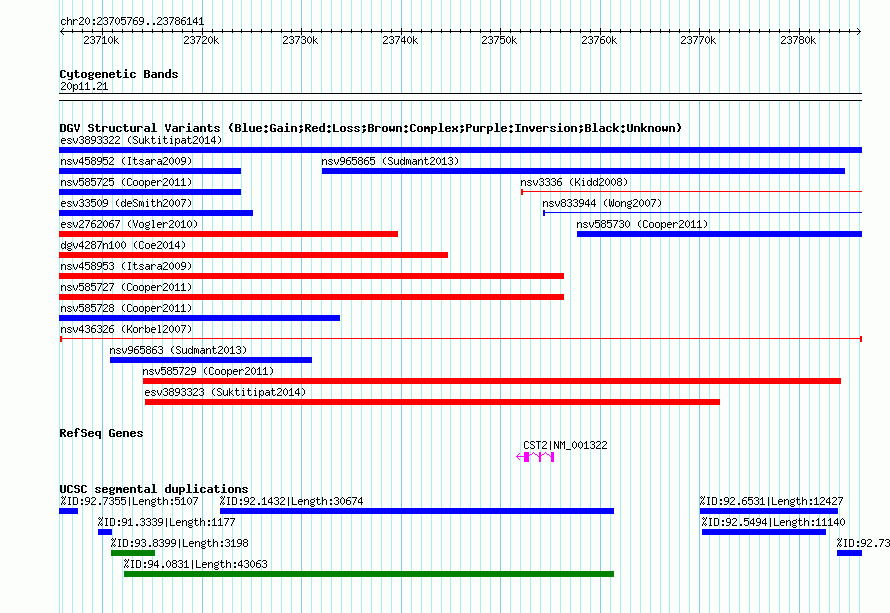
Task: Select the 20p11.21 cytogenetic band label
Action: click(x=84, y=86)
